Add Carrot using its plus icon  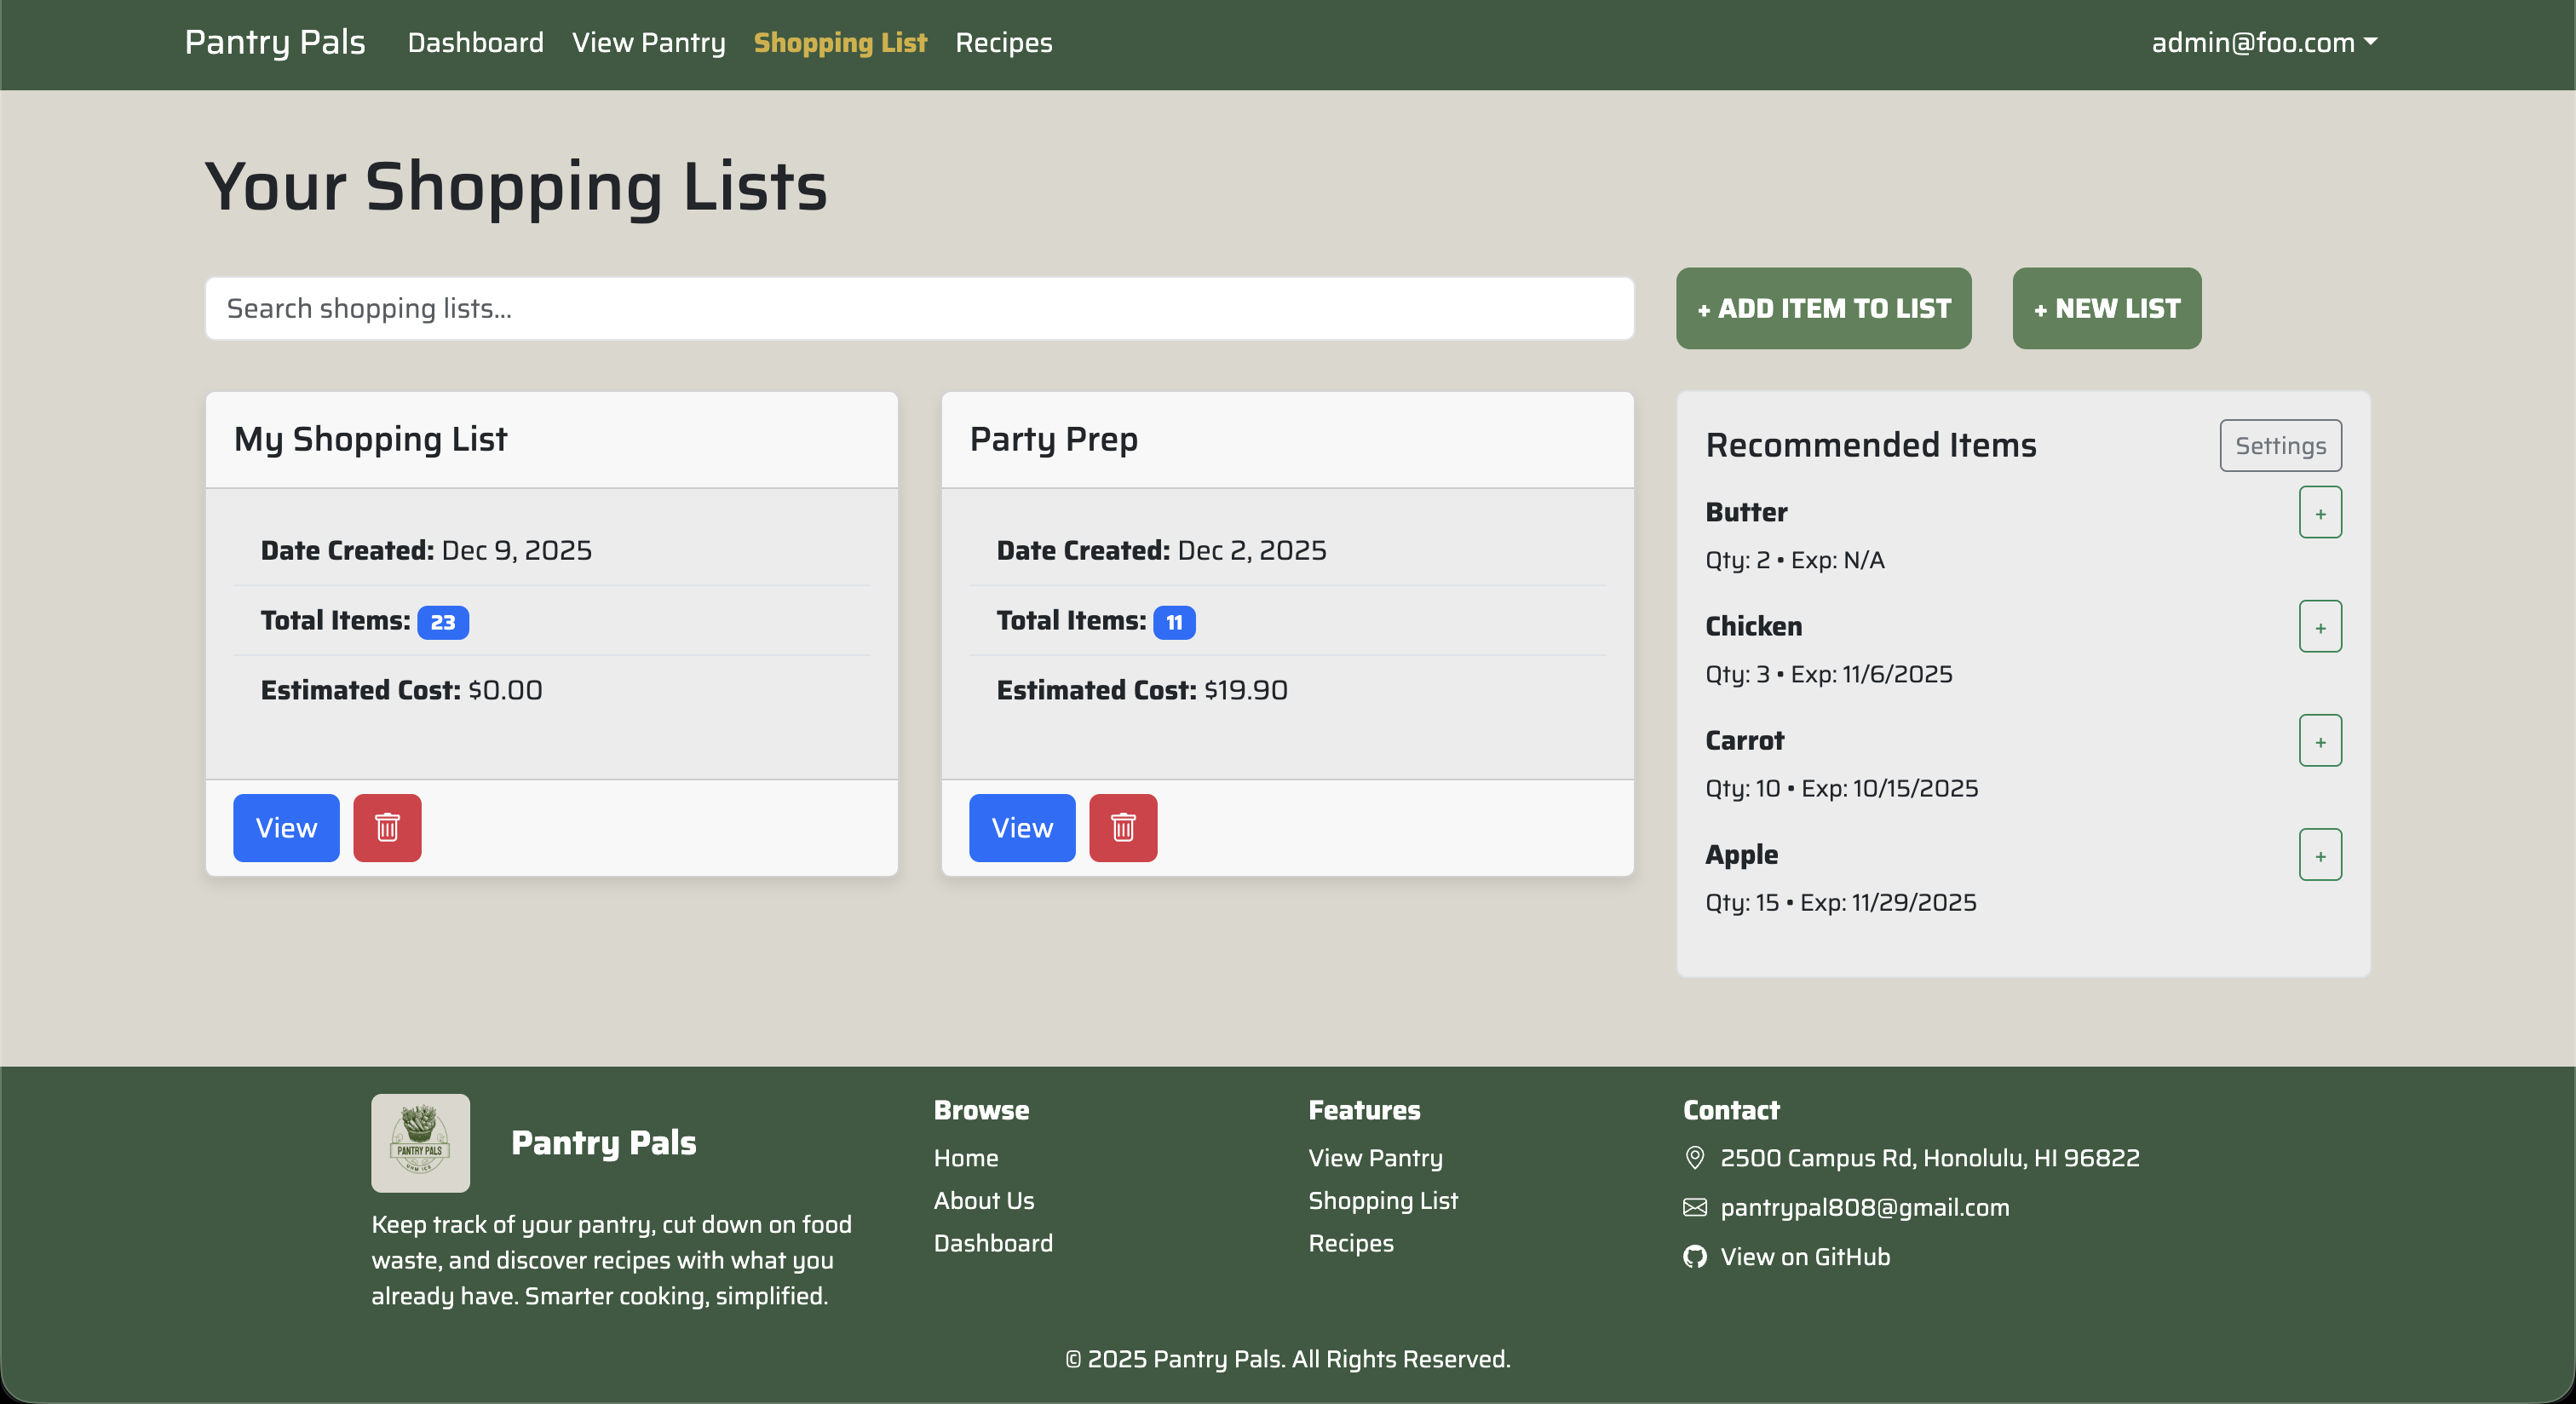[x=2321, y=741]
